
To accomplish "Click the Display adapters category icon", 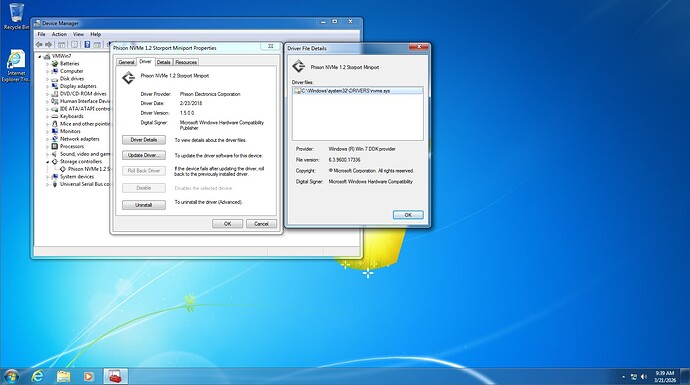I will [x=55, y=86].
